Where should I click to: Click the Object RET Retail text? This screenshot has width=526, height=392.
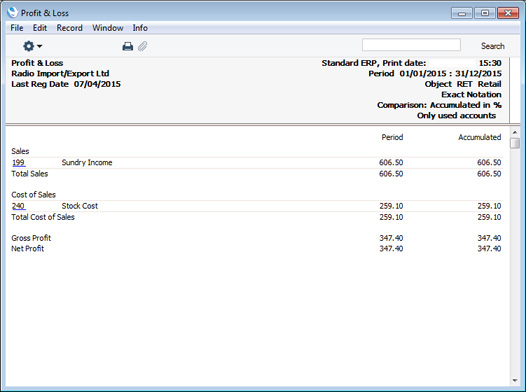point(463,84)
